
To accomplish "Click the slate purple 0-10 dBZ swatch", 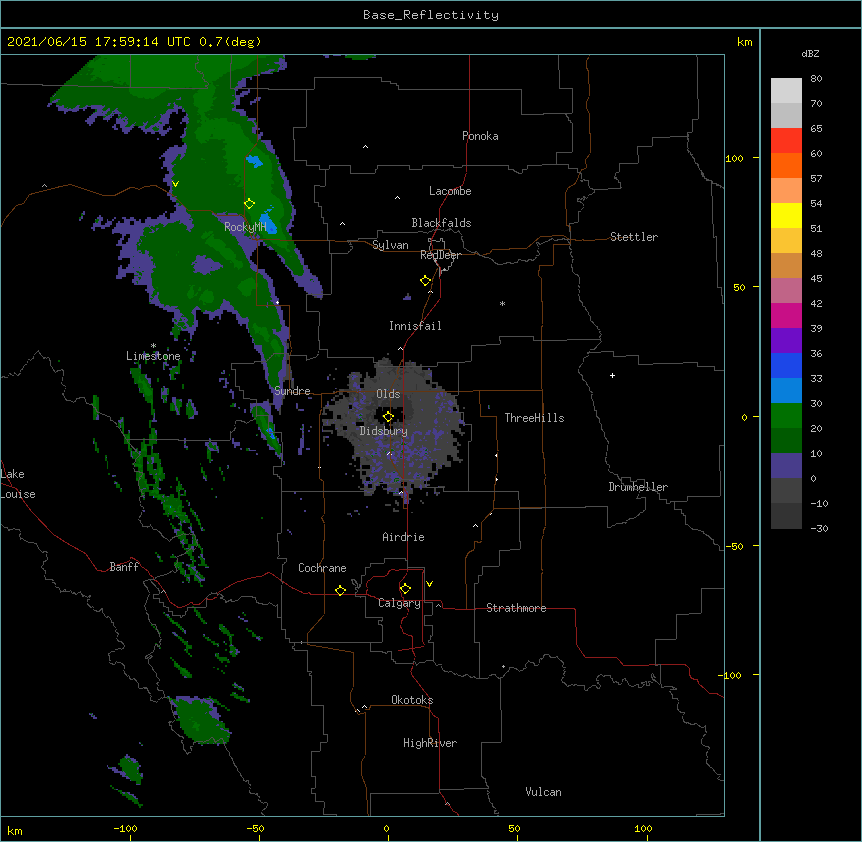I will coord(786,466).
